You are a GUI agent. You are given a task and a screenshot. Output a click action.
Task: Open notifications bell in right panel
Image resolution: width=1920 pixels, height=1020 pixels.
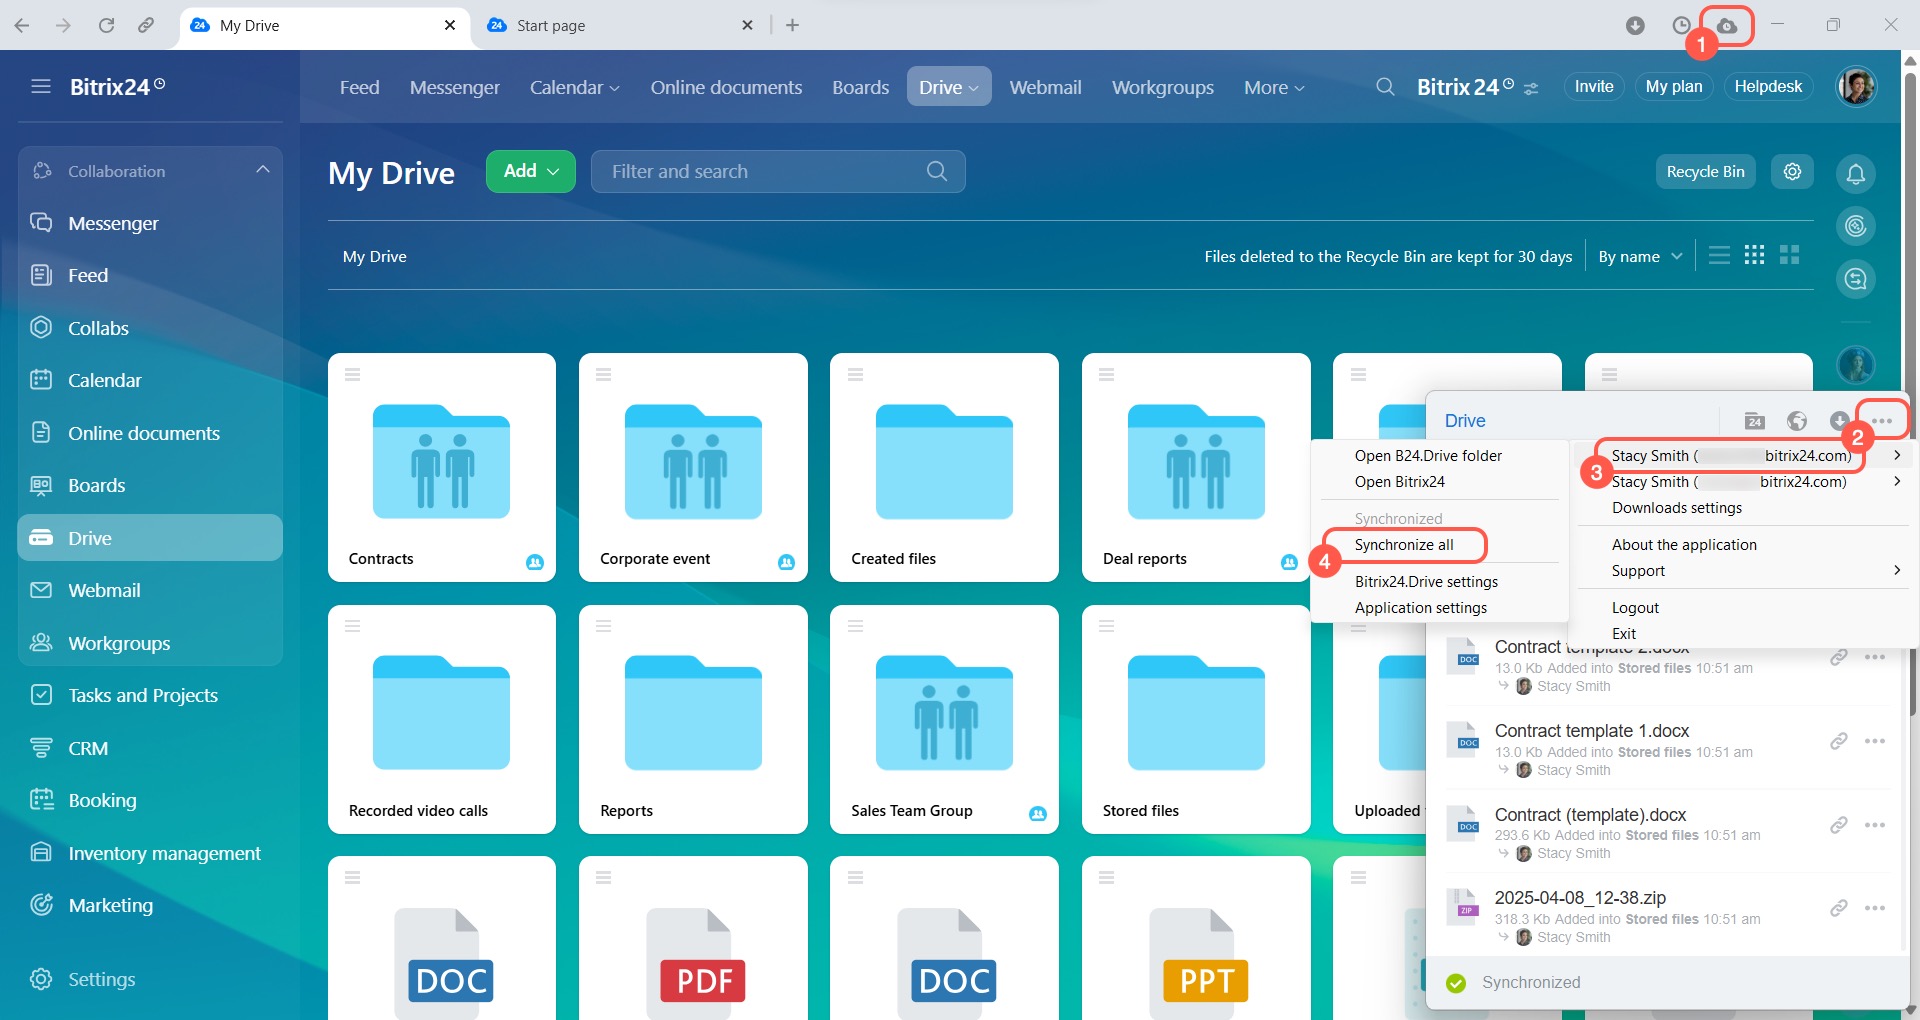[1856, 174]
